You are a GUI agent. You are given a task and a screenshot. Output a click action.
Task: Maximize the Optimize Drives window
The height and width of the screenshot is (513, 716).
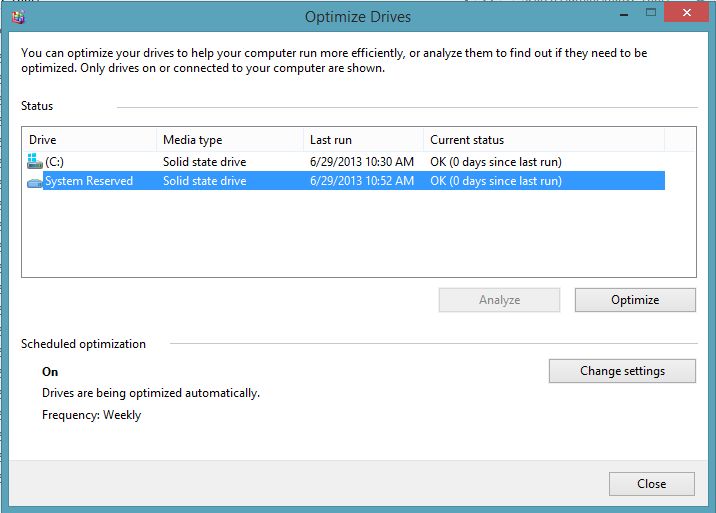click(651, 13)
